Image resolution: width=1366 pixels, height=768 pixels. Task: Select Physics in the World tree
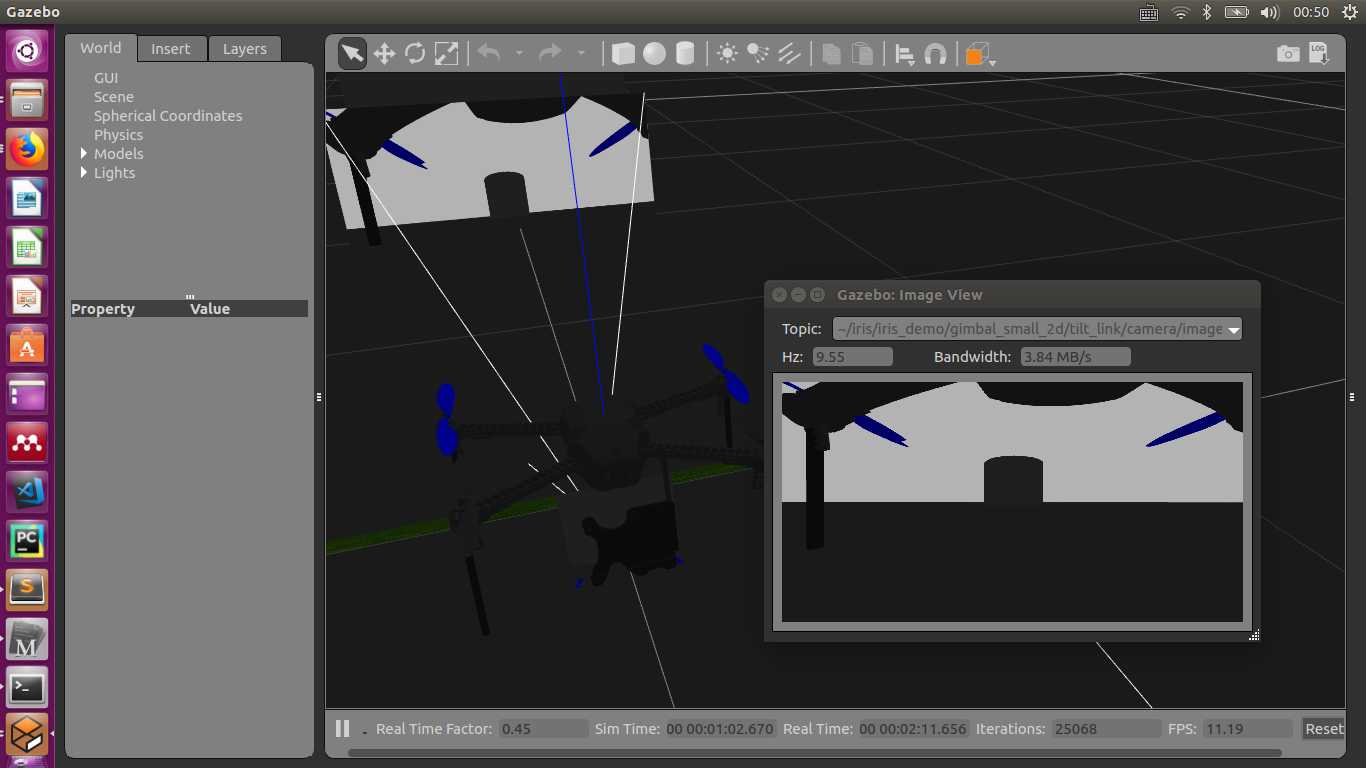(x=118, y=135)
